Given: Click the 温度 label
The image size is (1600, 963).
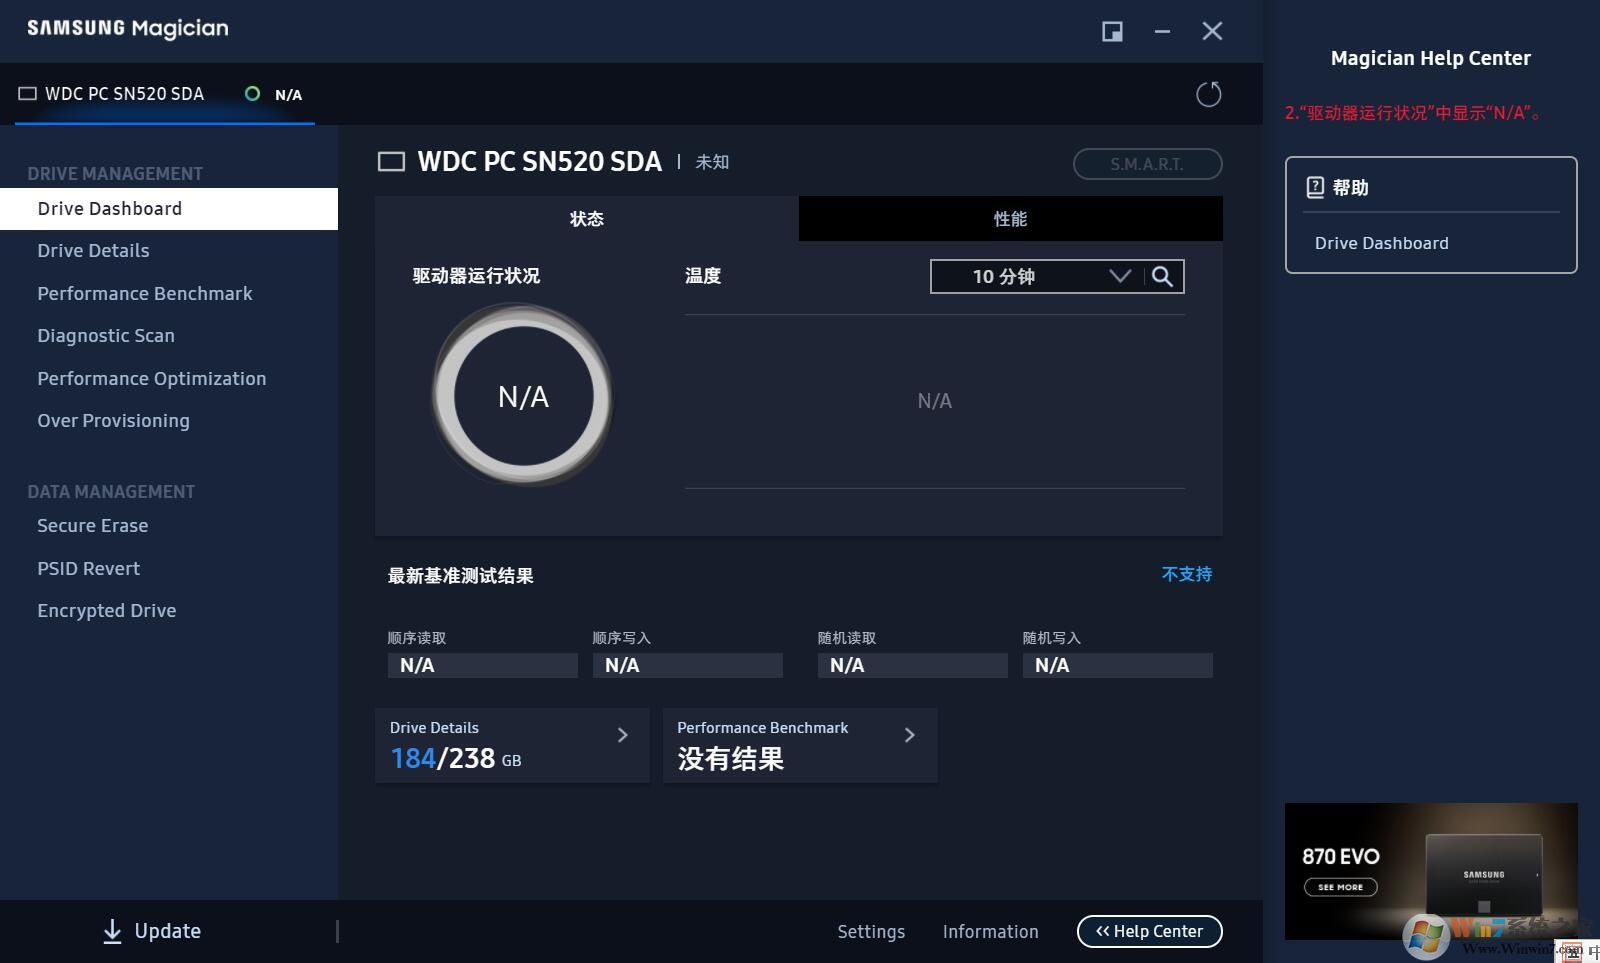Looking at the screenshot, I should pos(703,276).
